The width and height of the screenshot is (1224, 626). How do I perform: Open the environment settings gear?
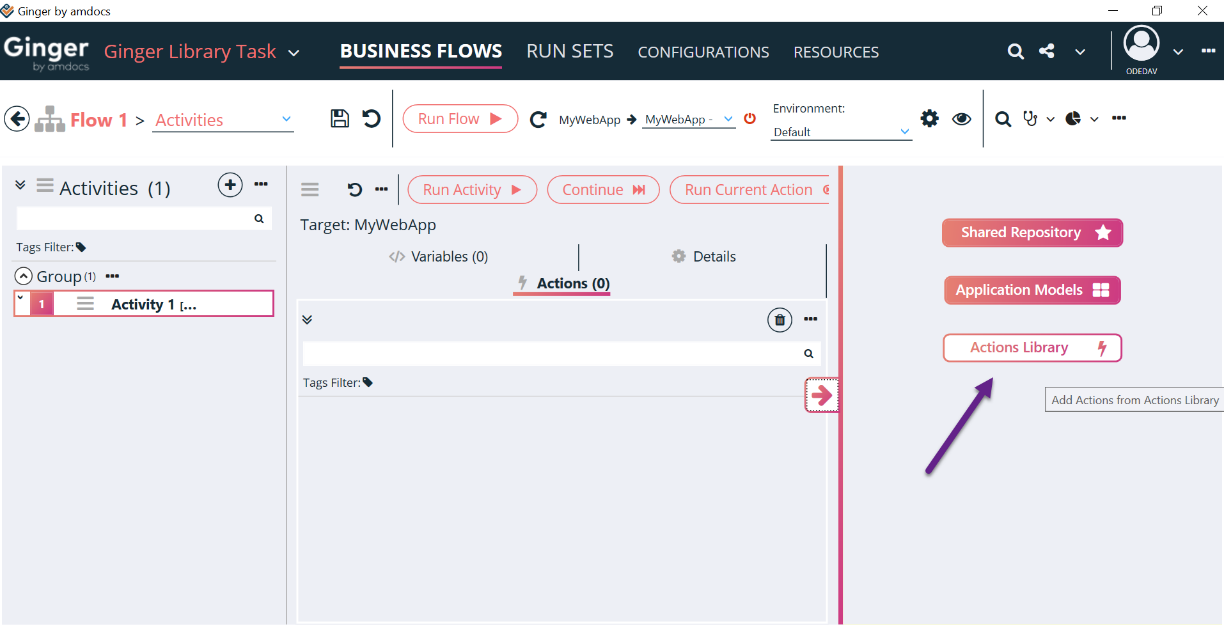coord(930,119)
